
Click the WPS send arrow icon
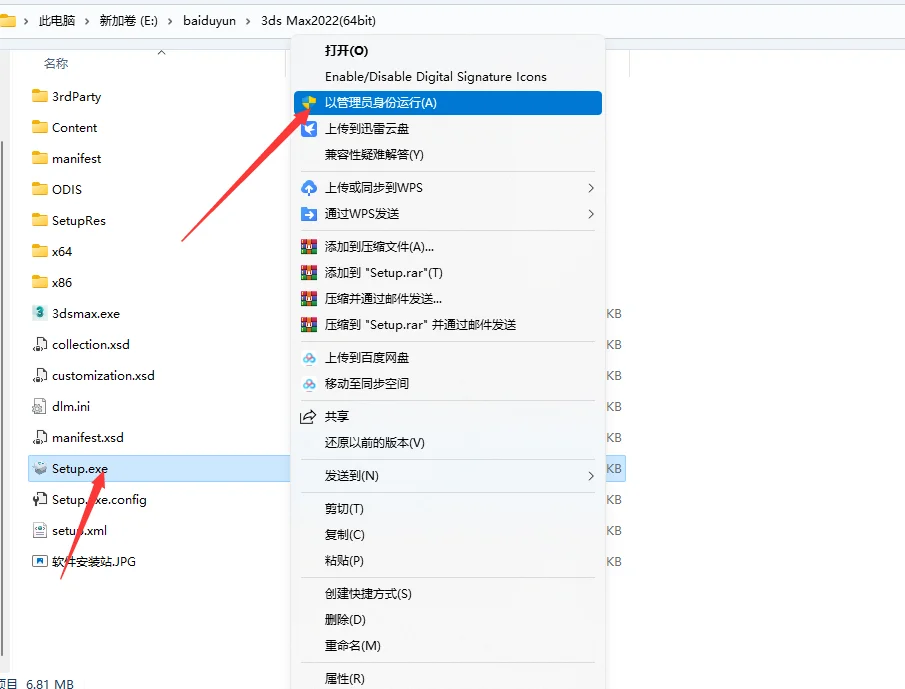coord(309,214)
